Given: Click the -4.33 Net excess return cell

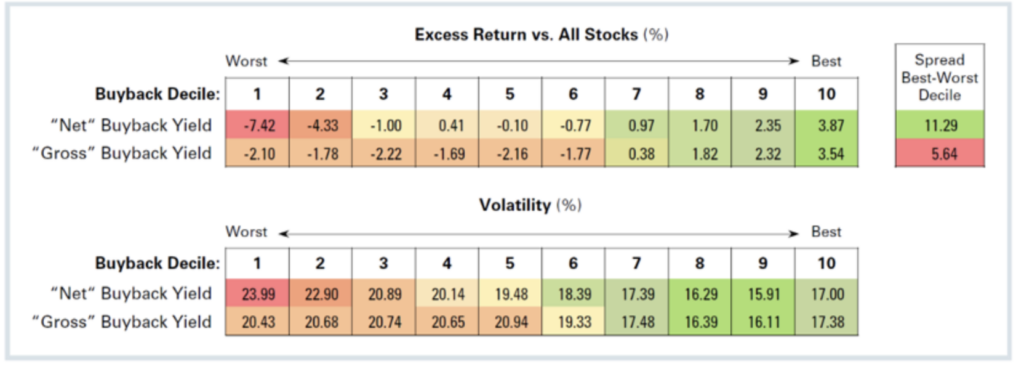Looking at the screenshot, I should [x=321, y=125].
